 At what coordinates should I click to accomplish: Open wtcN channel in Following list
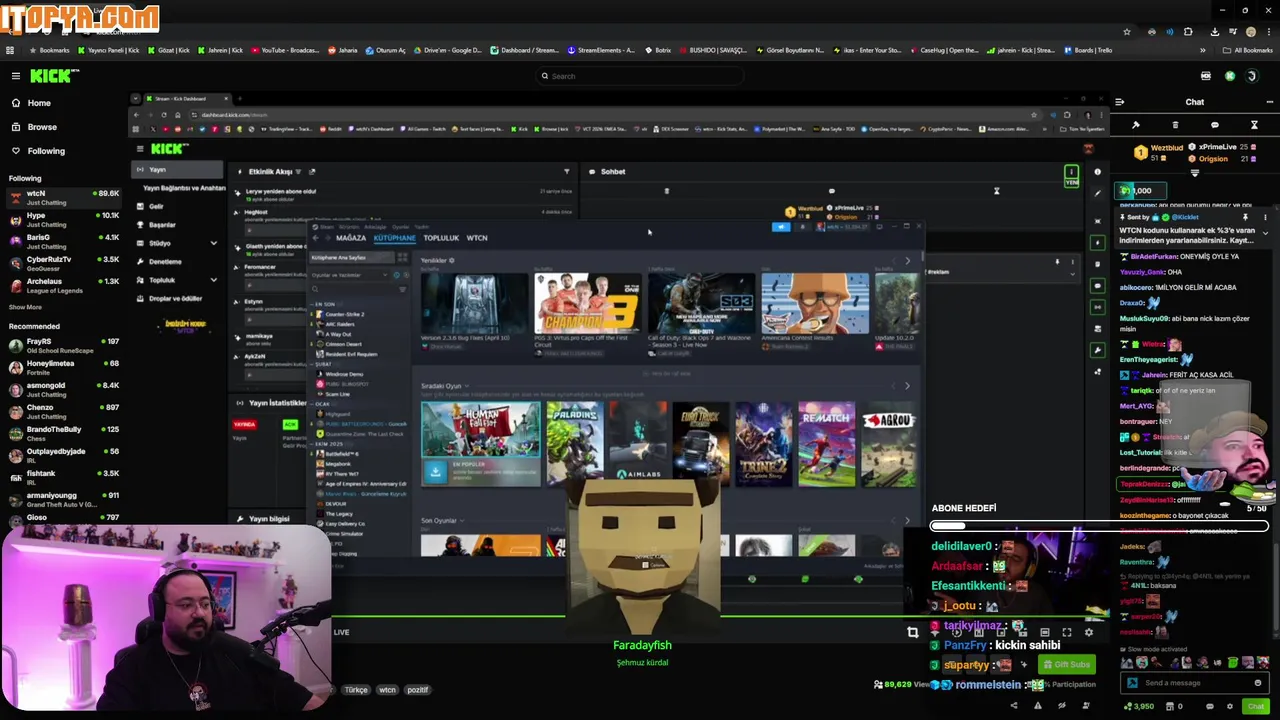point(62,198)
